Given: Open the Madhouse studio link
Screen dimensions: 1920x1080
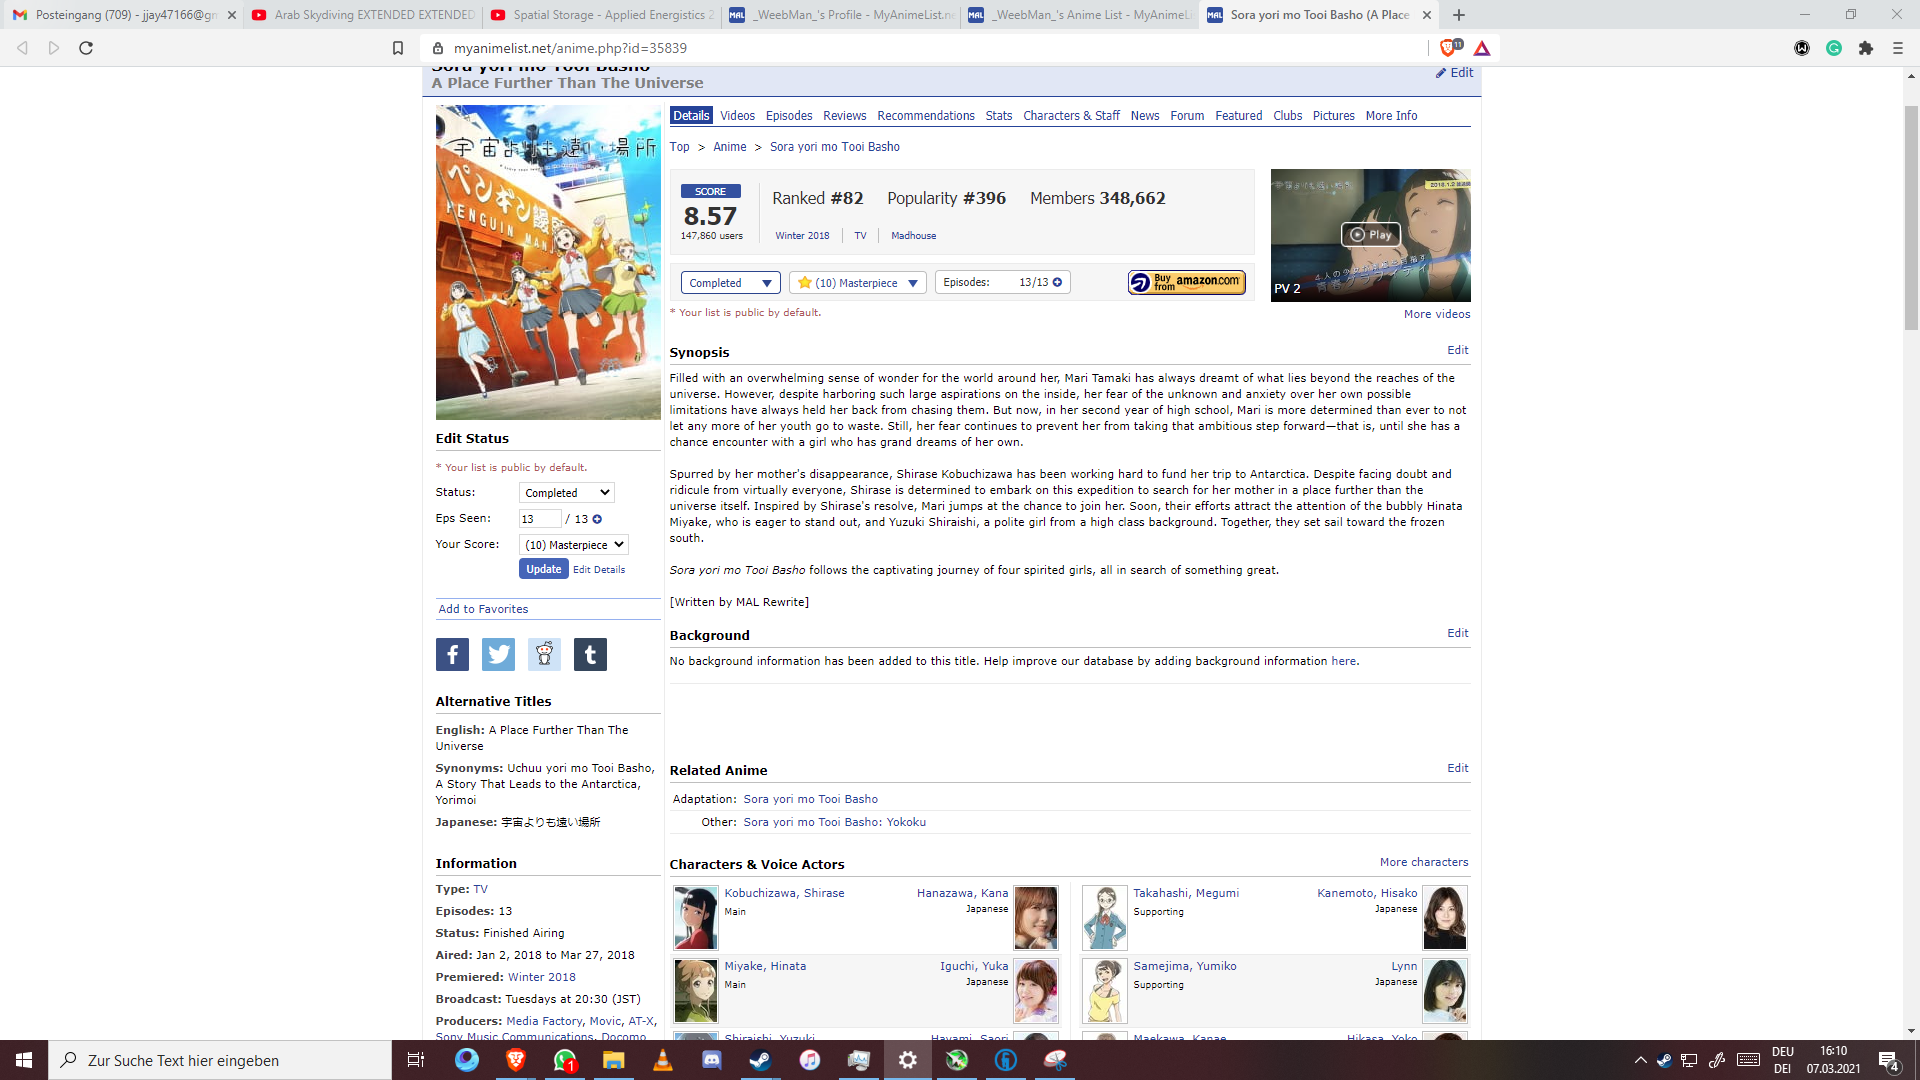Looking at the screenshot, I should (914, 236).
